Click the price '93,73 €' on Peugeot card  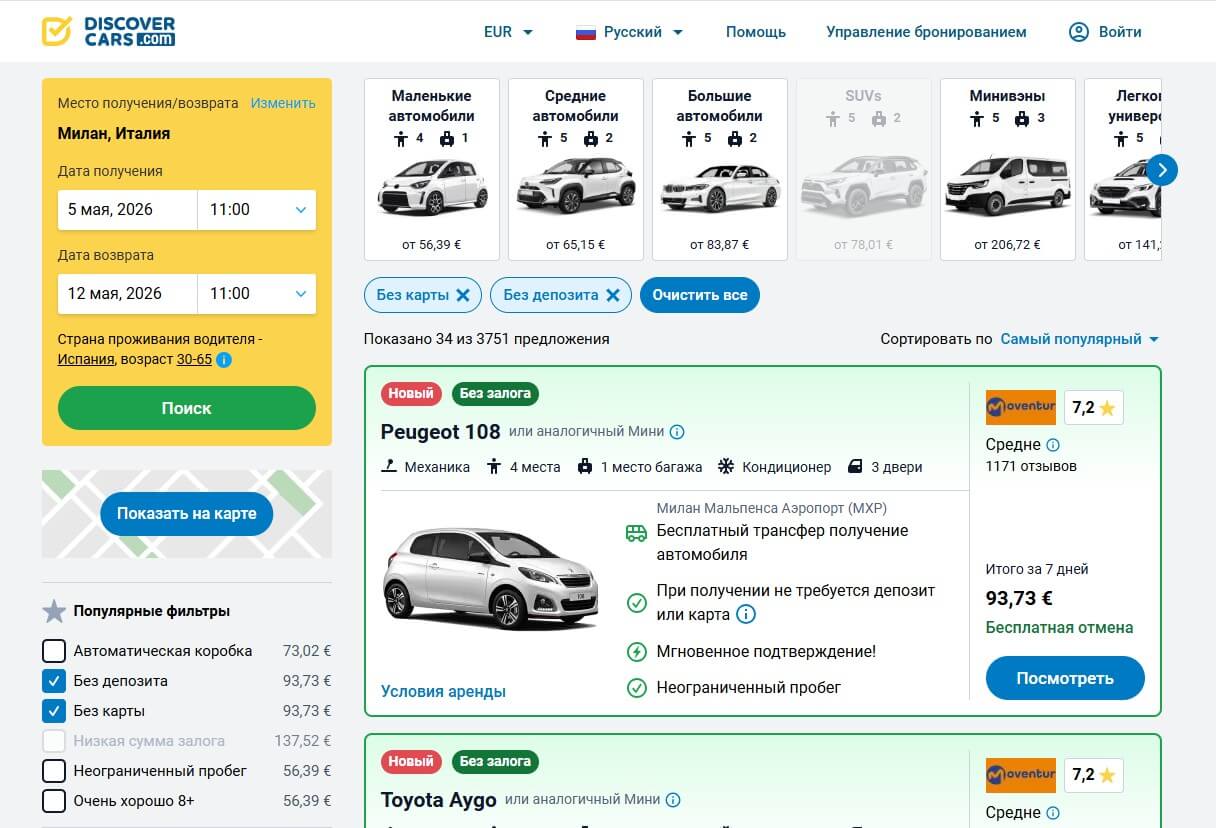click(1019, 598)
